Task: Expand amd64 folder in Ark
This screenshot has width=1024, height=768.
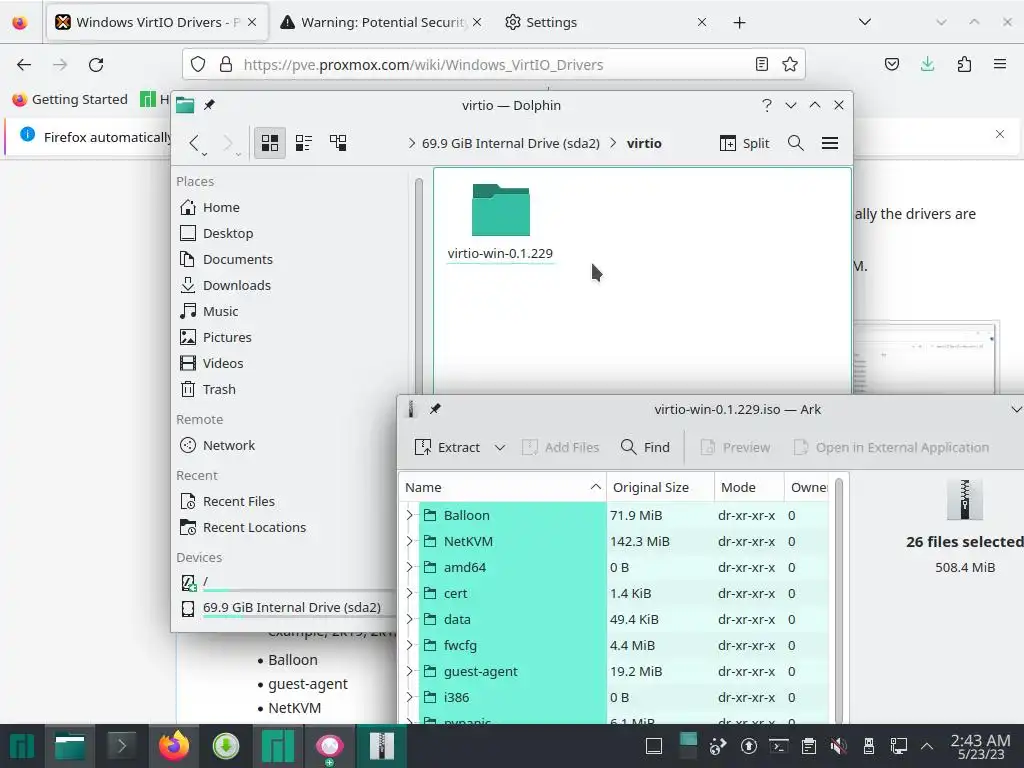Action: [x=409, y=568]
